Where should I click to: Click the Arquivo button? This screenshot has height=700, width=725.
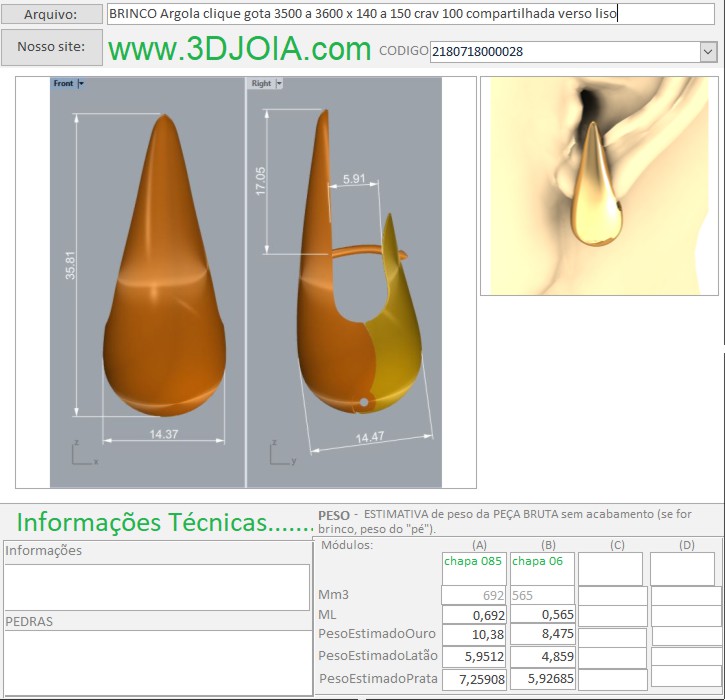point(52,14)
